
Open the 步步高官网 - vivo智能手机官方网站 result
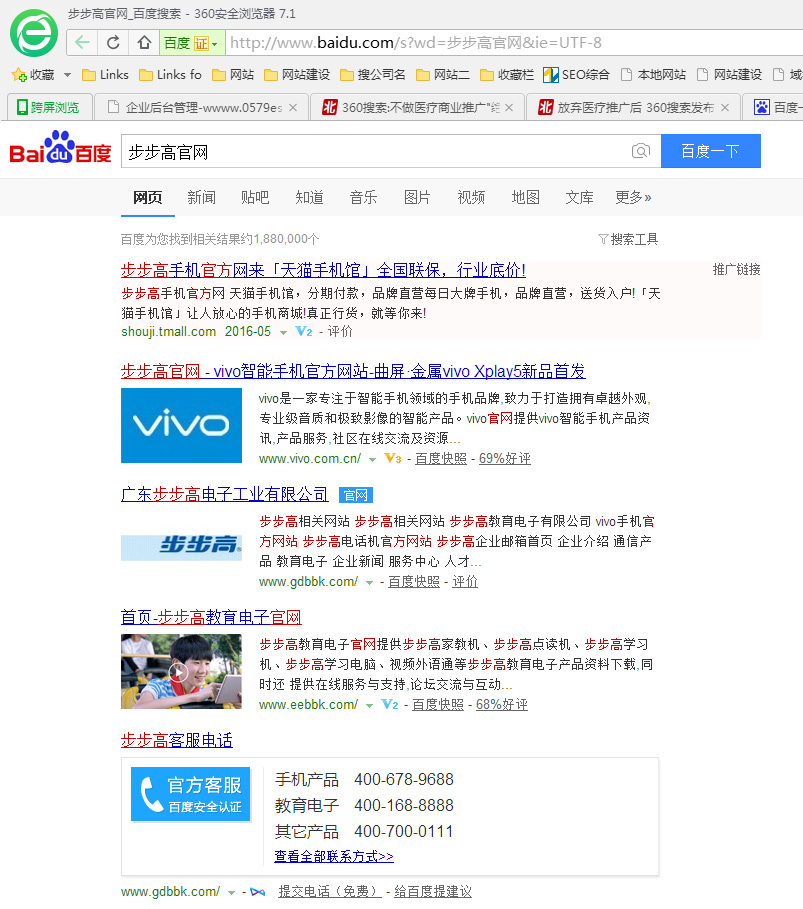[353, 371]
